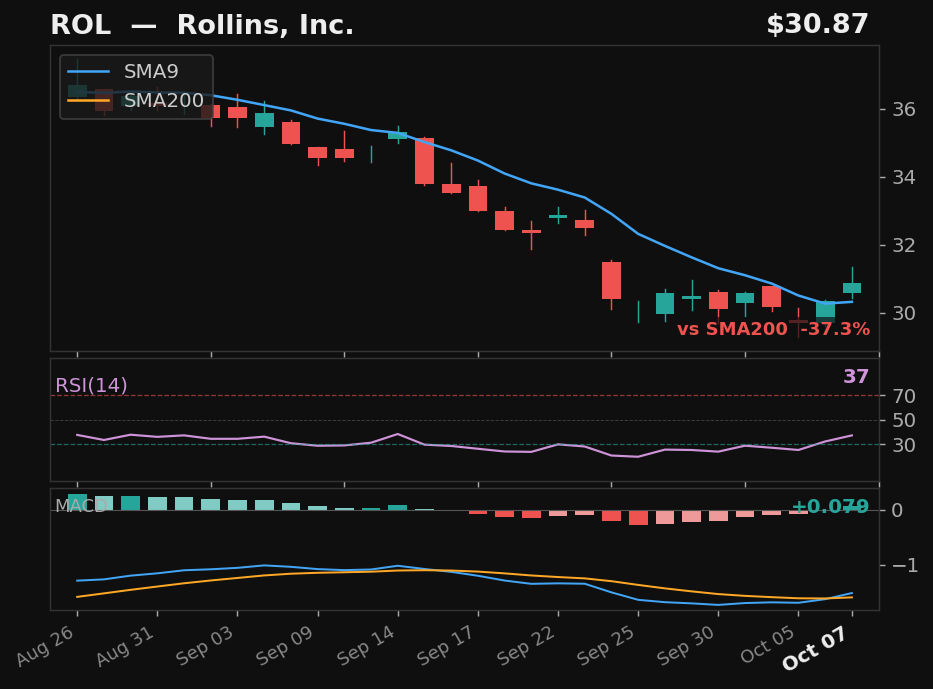Click the MACD axis label 0
This screenshot has width=933, height=689.
pos(897,511)
